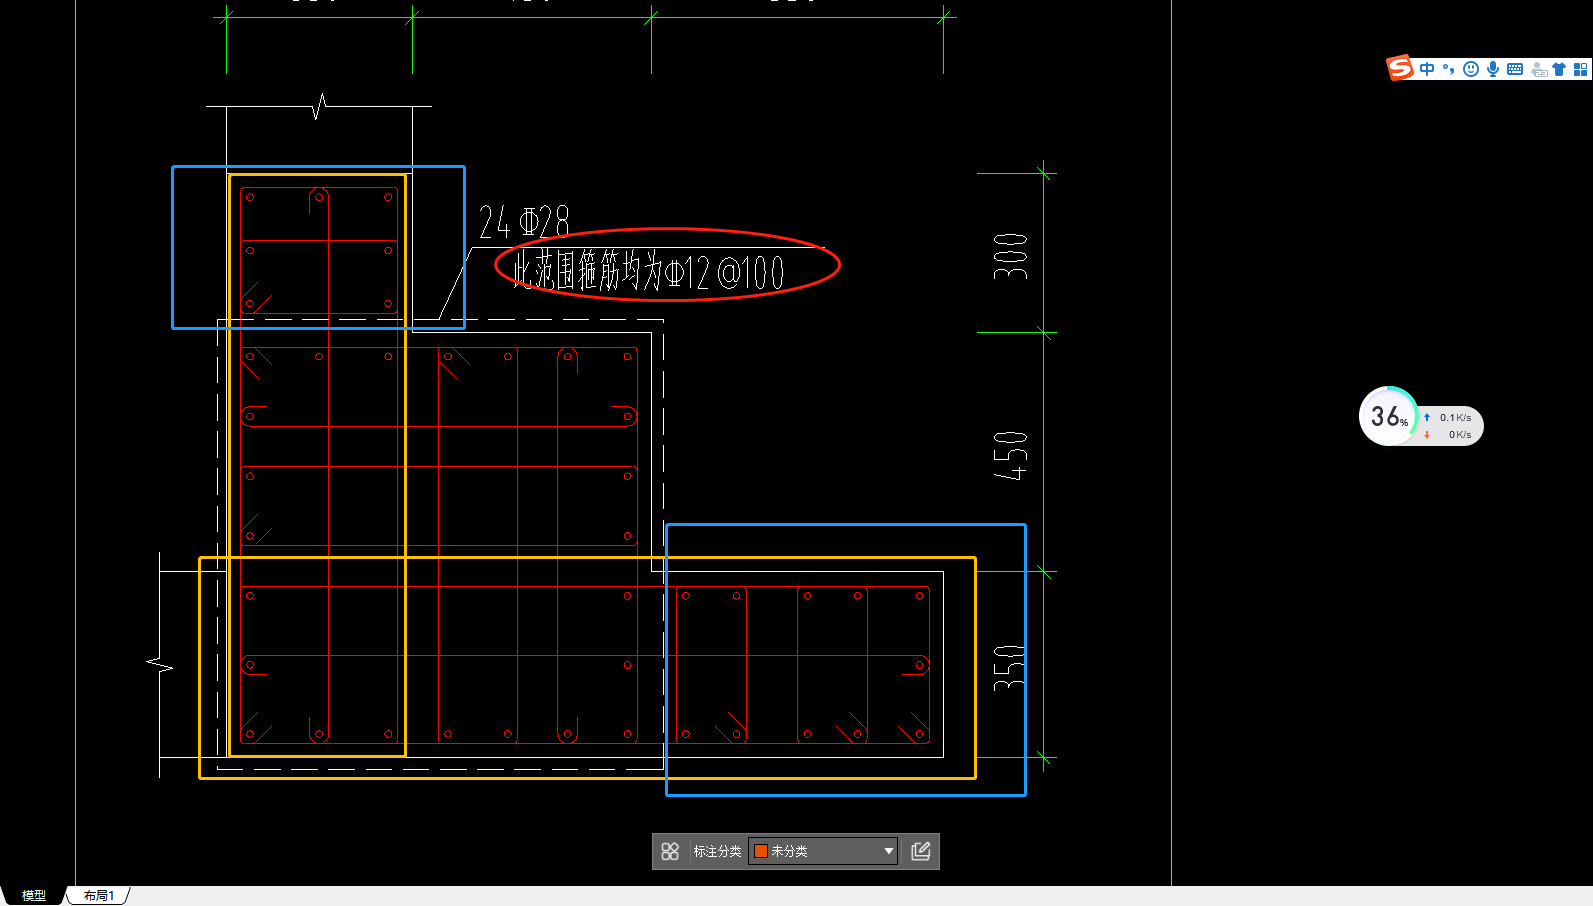
Task: Select the 300 dimension text
Action: 1010,256
